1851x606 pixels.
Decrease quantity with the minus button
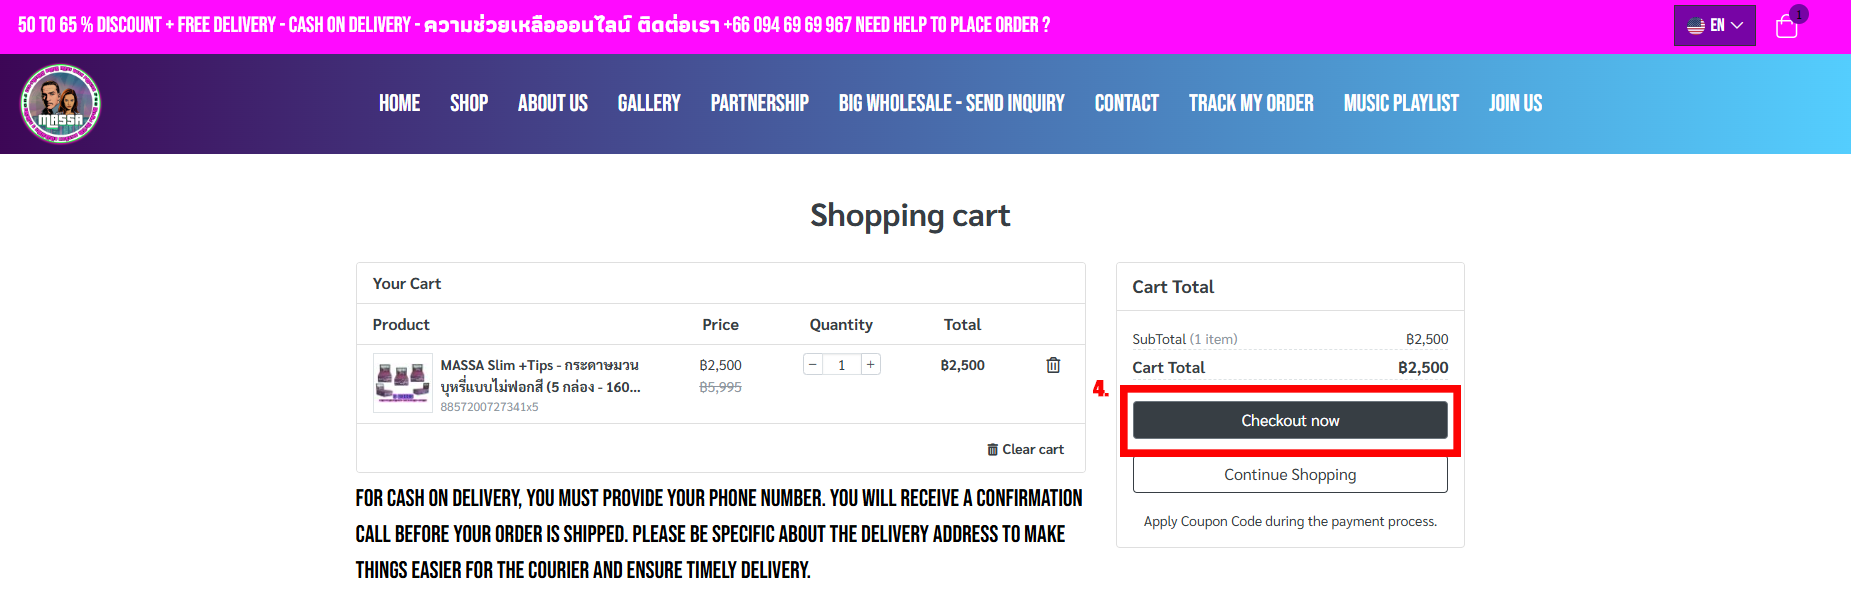[813, 365]
